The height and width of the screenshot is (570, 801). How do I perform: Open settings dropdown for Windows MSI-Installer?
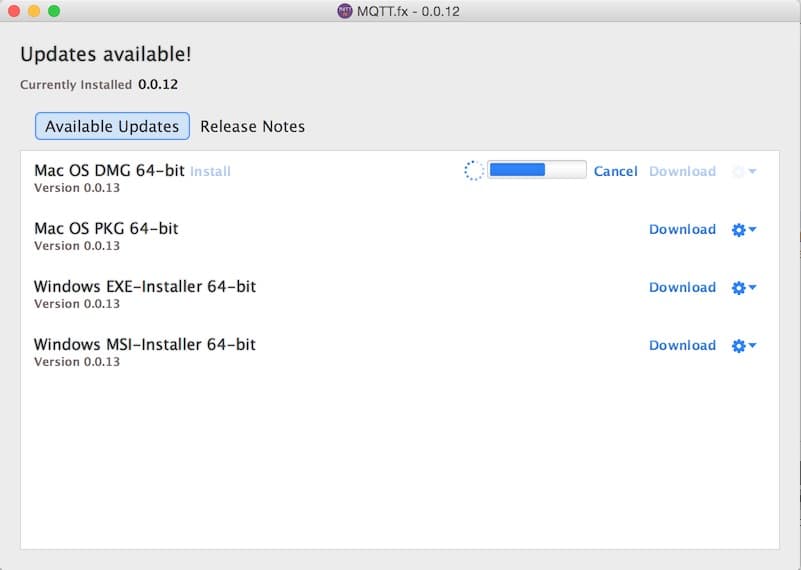(743, 345)
